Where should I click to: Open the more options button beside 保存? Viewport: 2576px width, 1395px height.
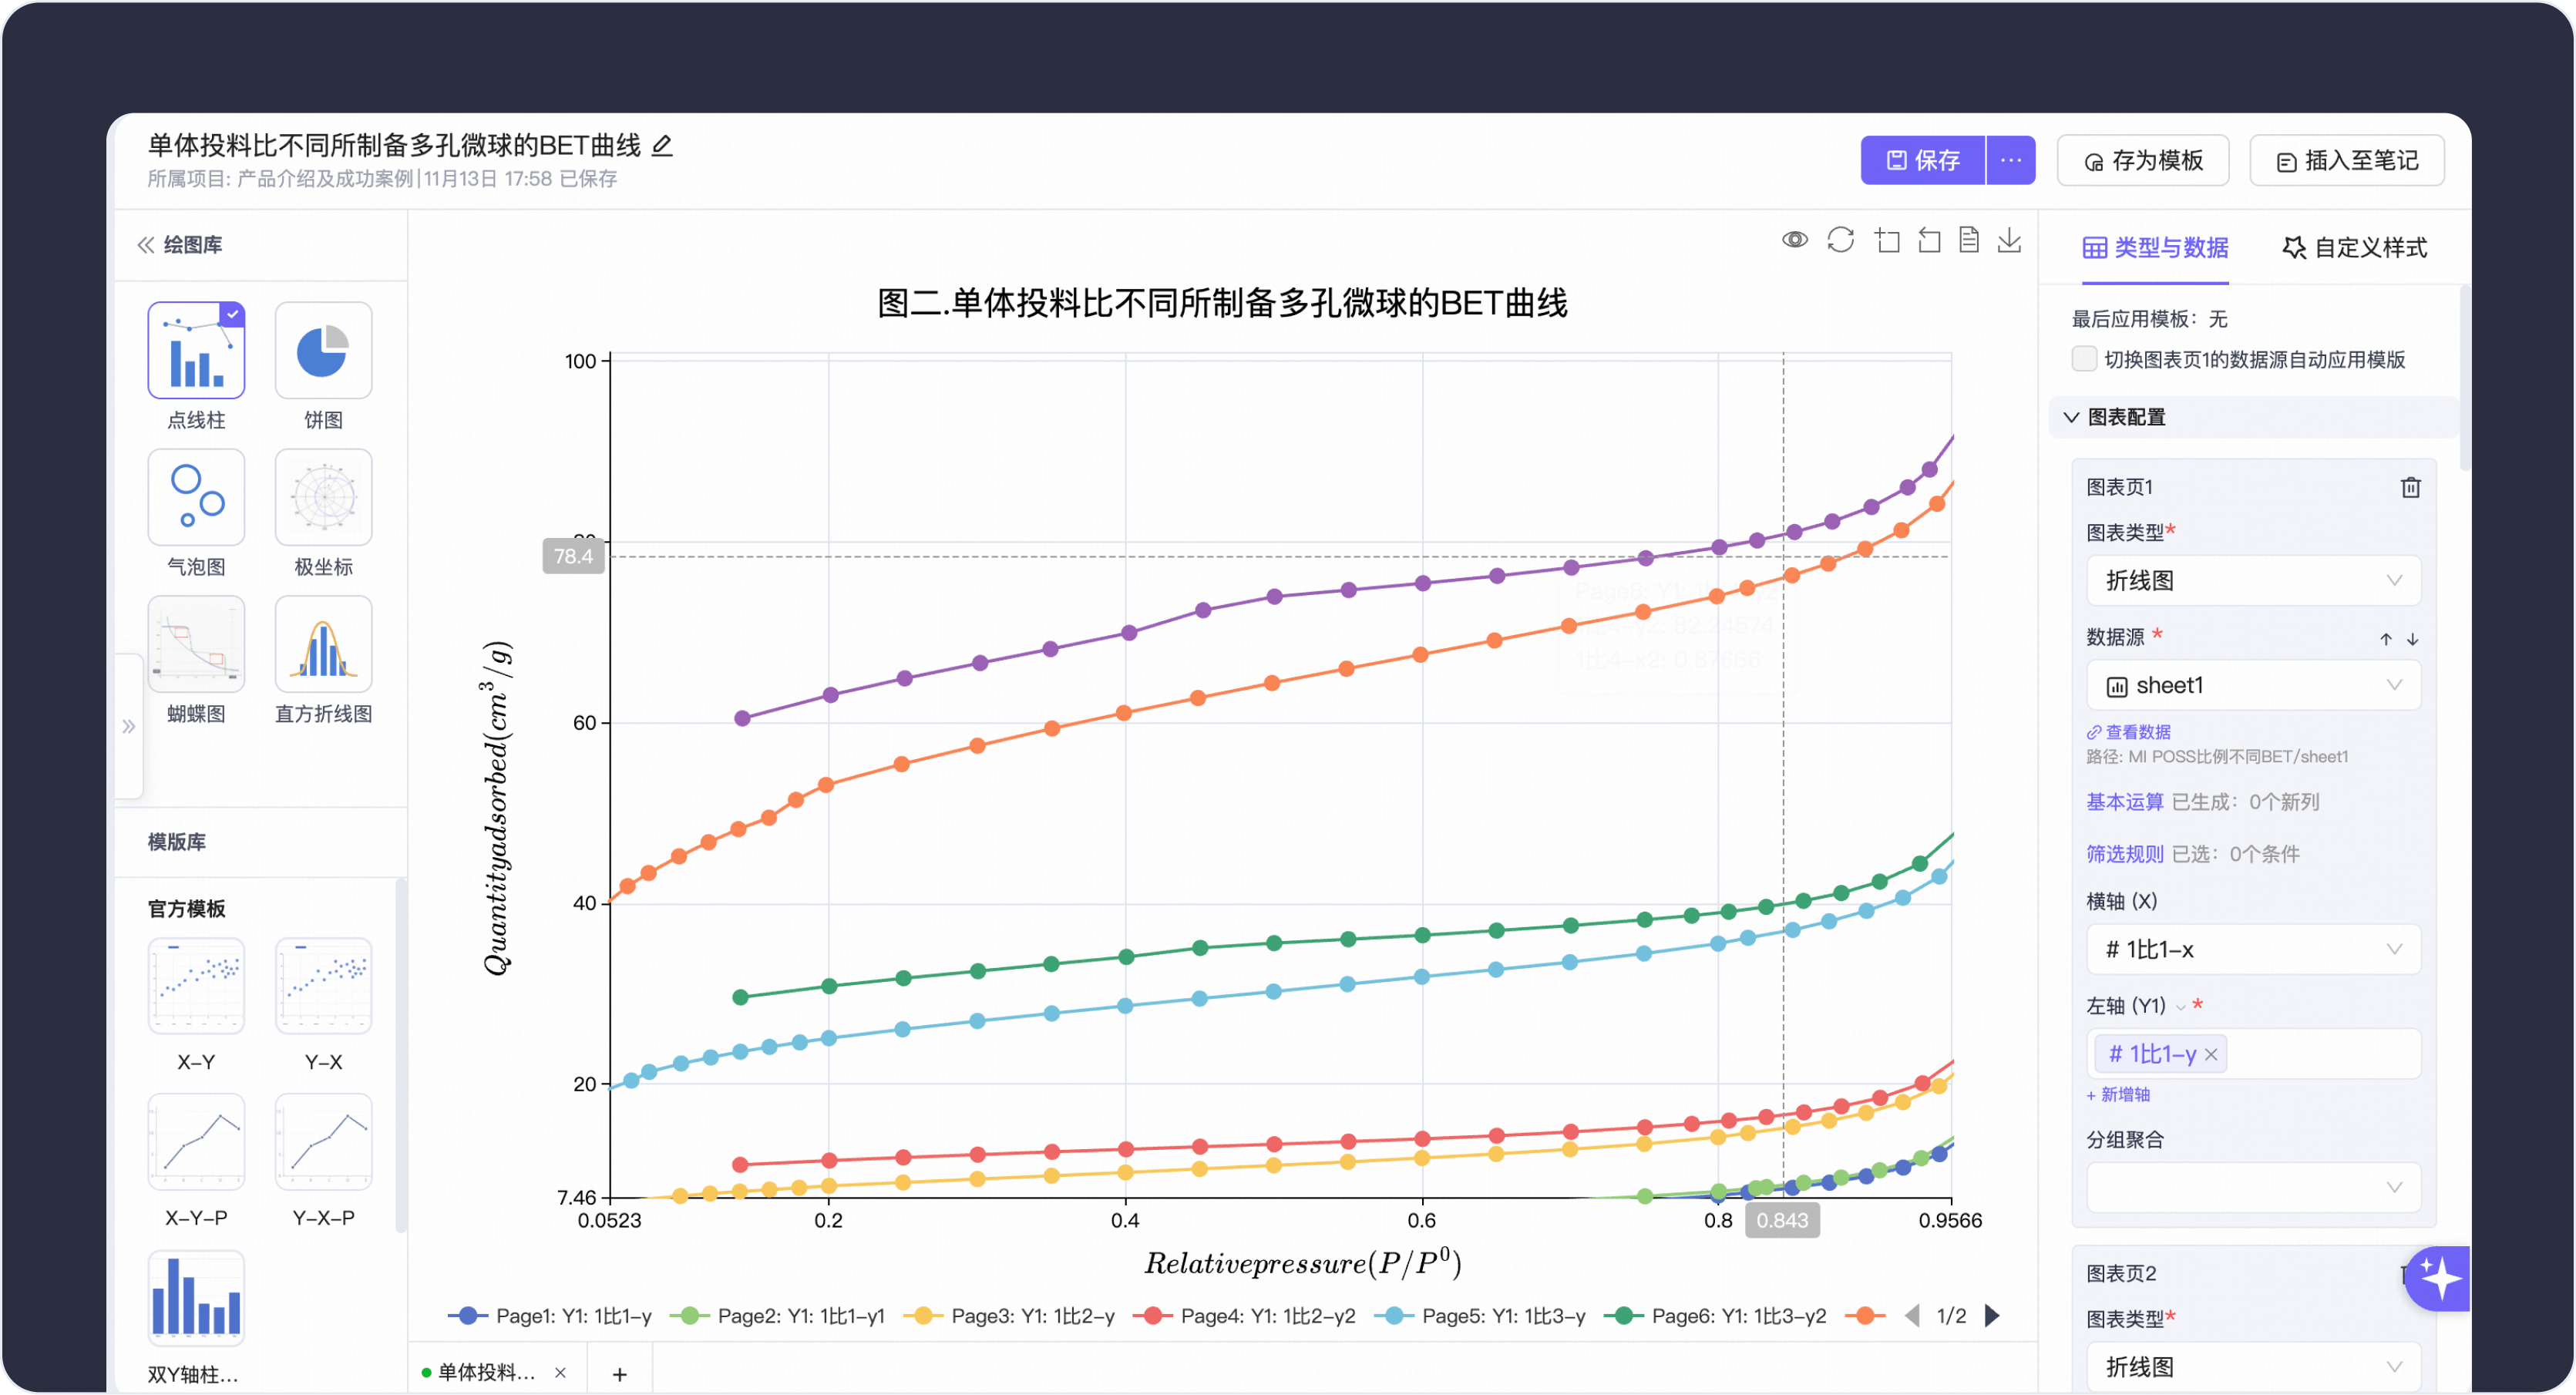click(2011, 160)
